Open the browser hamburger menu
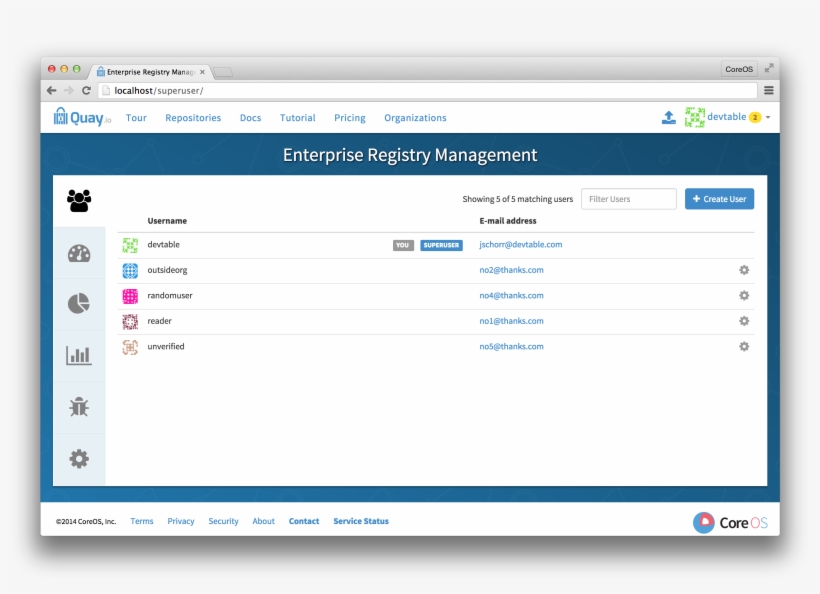The image size is (820, 594). click(x=768, y=89)
